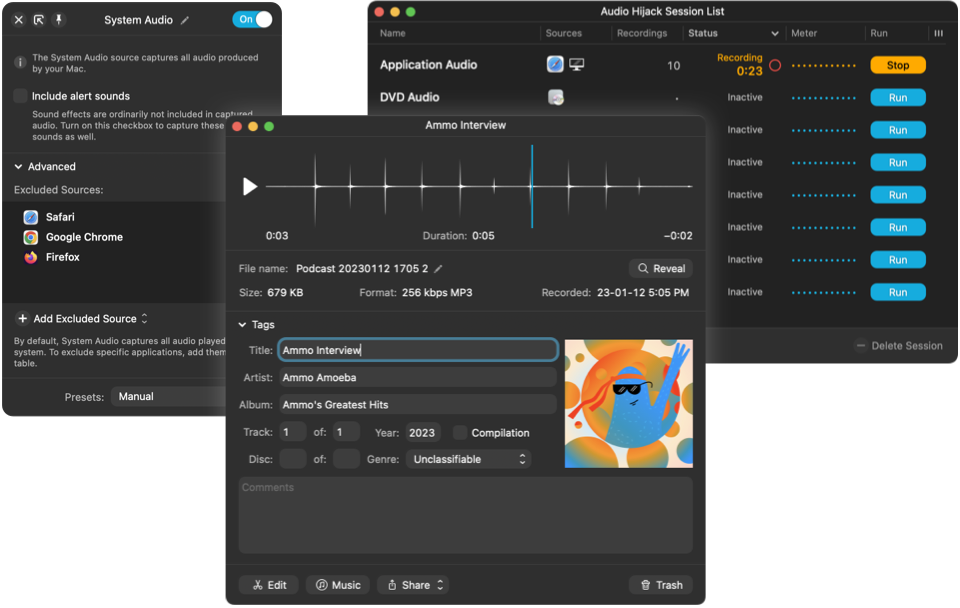
Task: Click the display output icon in Application Audio row
Action: click(x=577, y=64)
